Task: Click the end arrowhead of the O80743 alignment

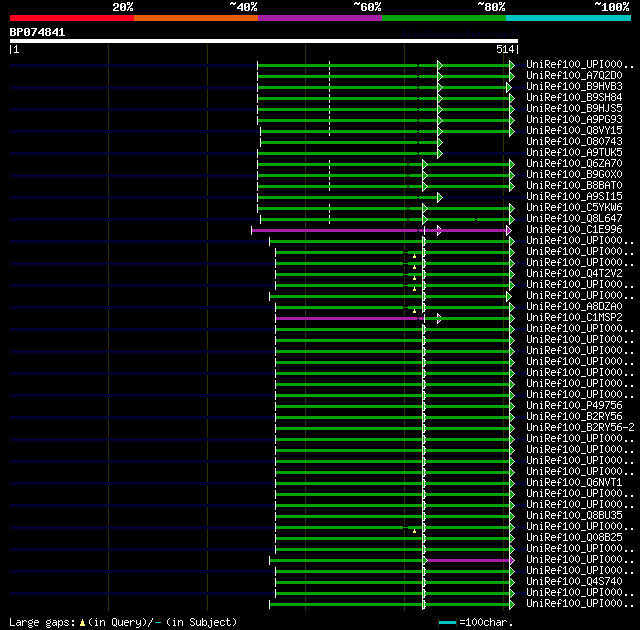Action: (440, 142)
